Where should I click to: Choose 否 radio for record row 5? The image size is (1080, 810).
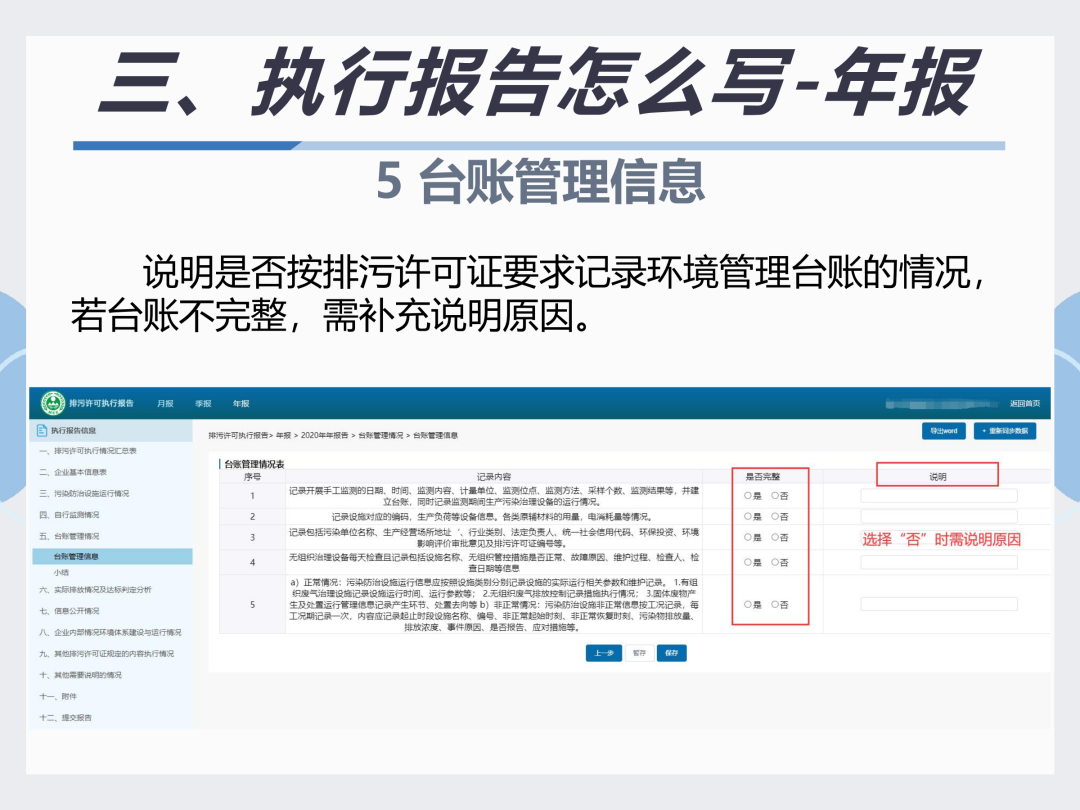tap(775, 604)
